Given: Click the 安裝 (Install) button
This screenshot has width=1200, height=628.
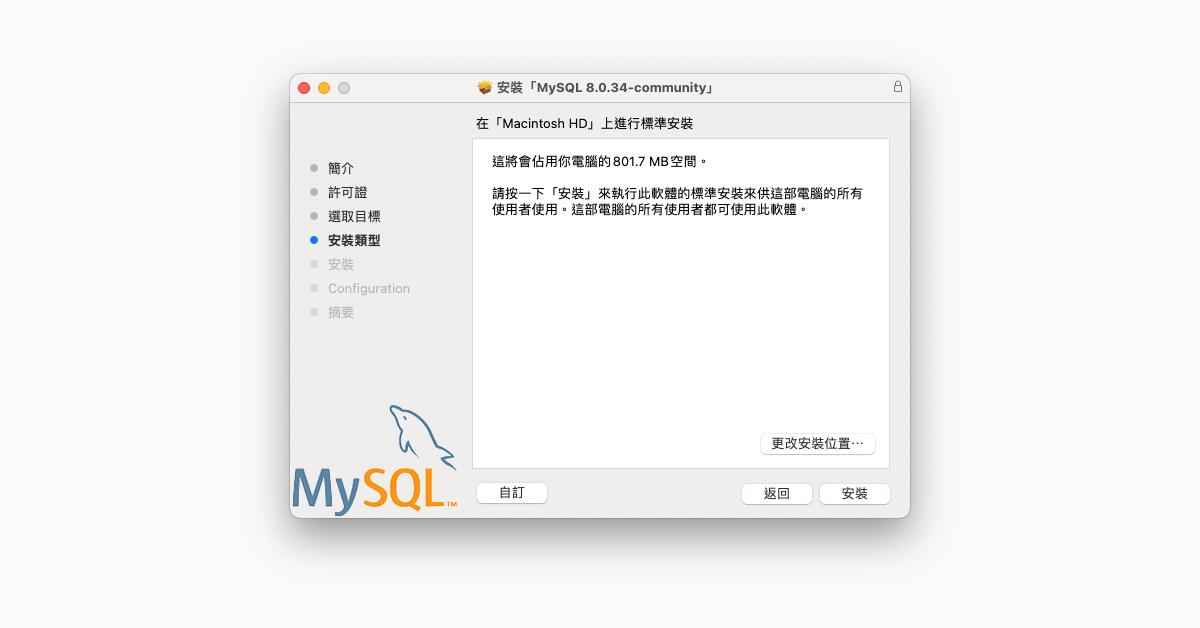Looking at the screenshot, I should 854,493.
